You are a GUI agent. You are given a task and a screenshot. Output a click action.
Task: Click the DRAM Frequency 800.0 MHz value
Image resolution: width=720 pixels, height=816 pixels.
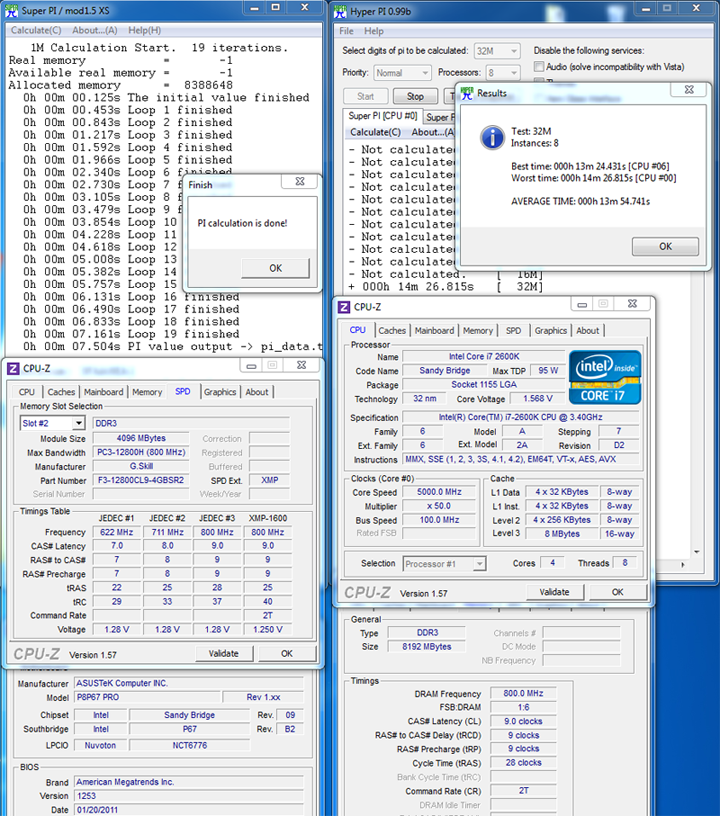[523, 693]
